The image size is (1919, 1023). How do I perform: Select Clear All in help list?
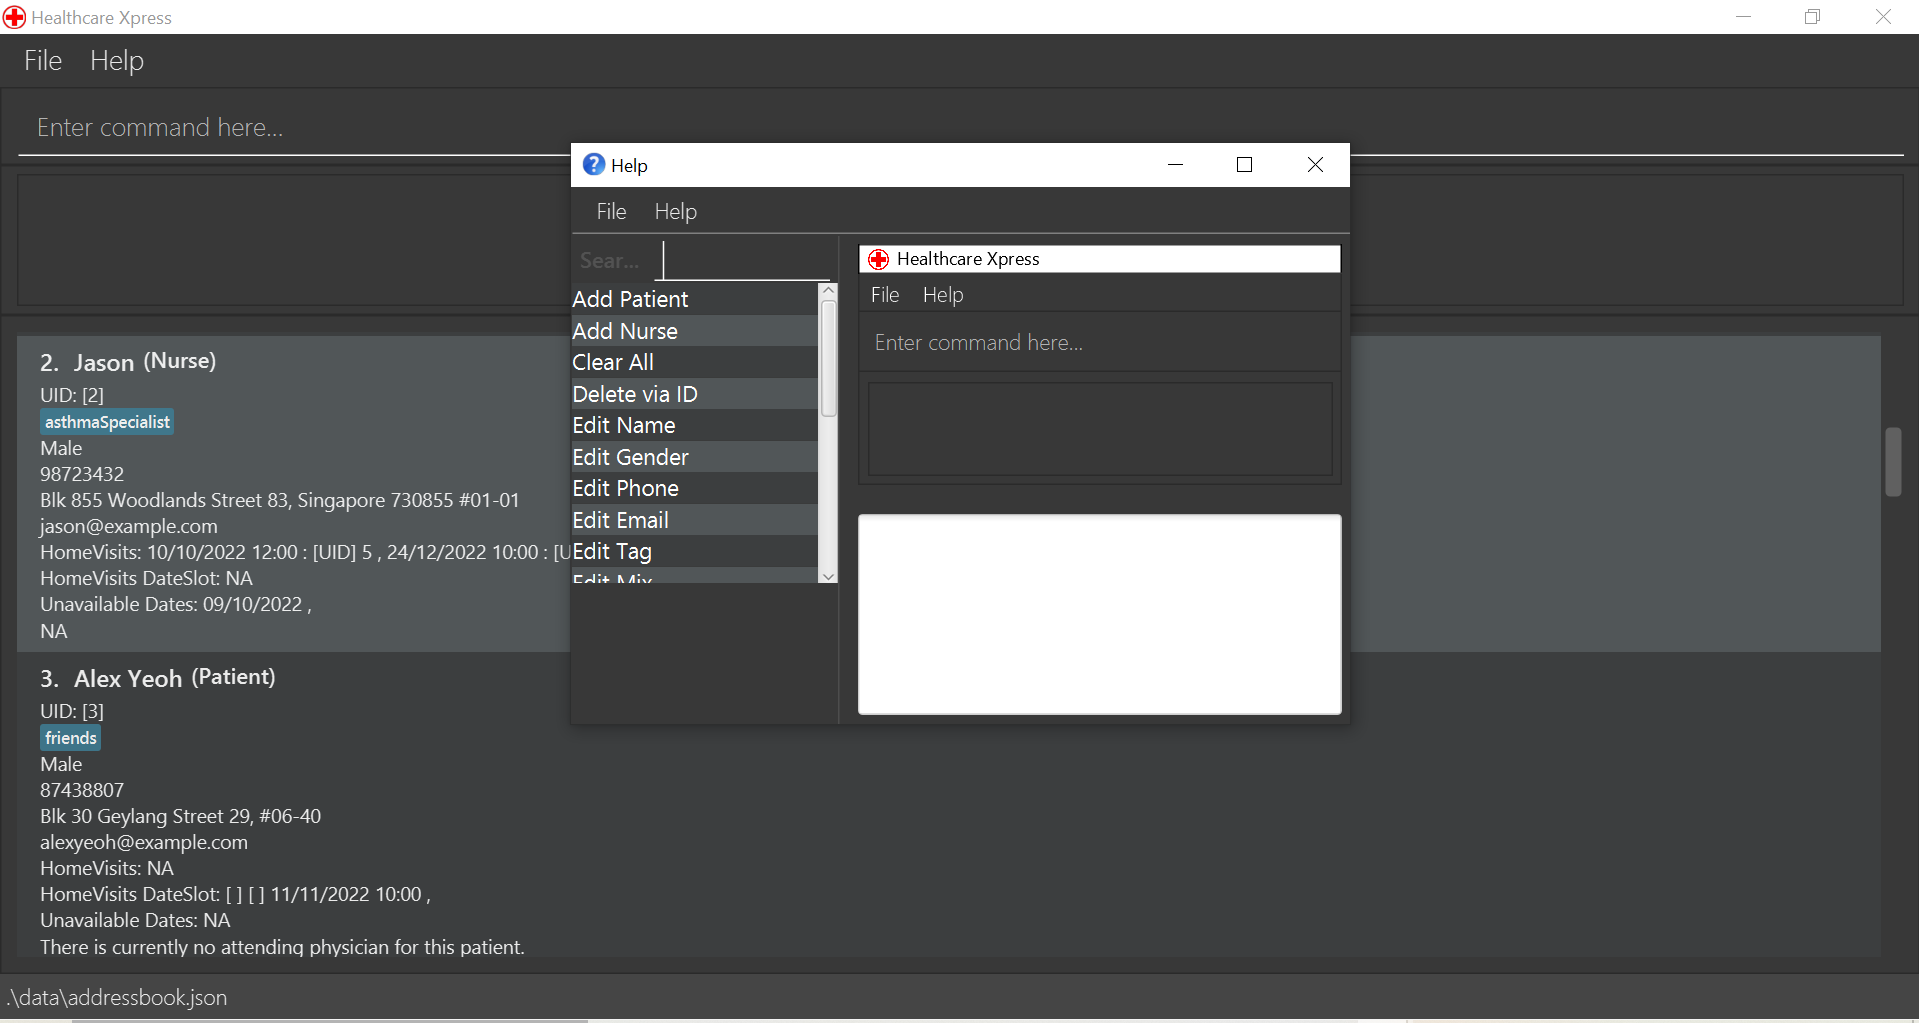coord(695,362)
